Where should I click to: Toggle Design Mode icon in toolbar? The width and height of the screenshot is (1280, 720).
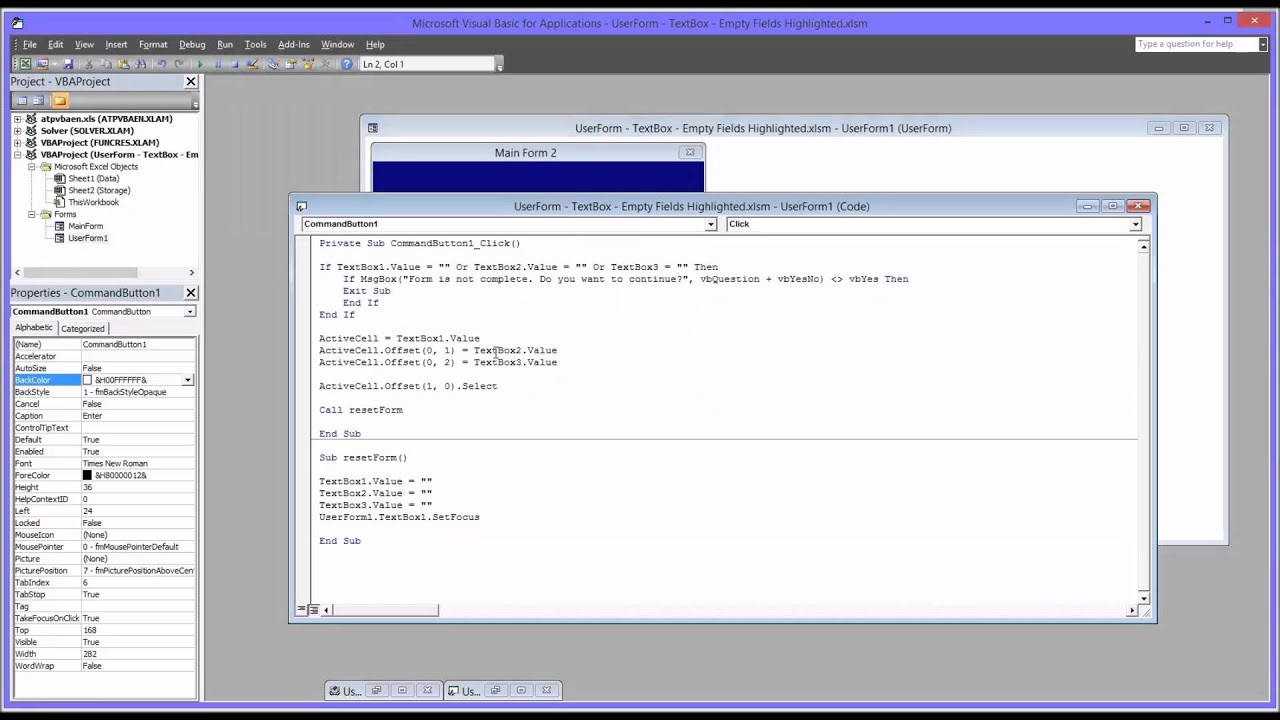pyautogui.click(x=252, y=64)
